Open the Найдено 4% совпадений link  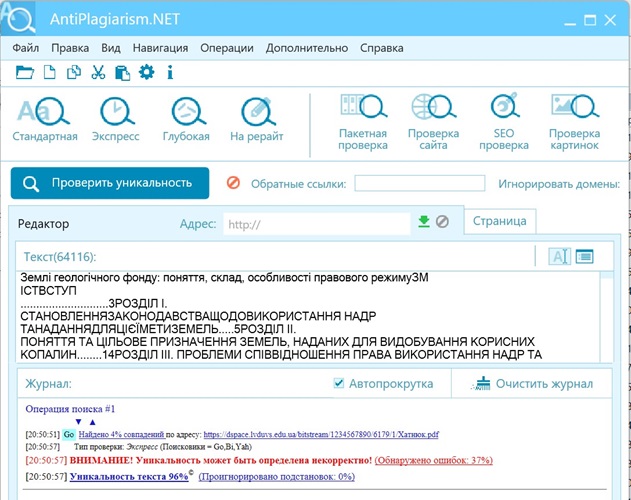[x=122, y=434]
